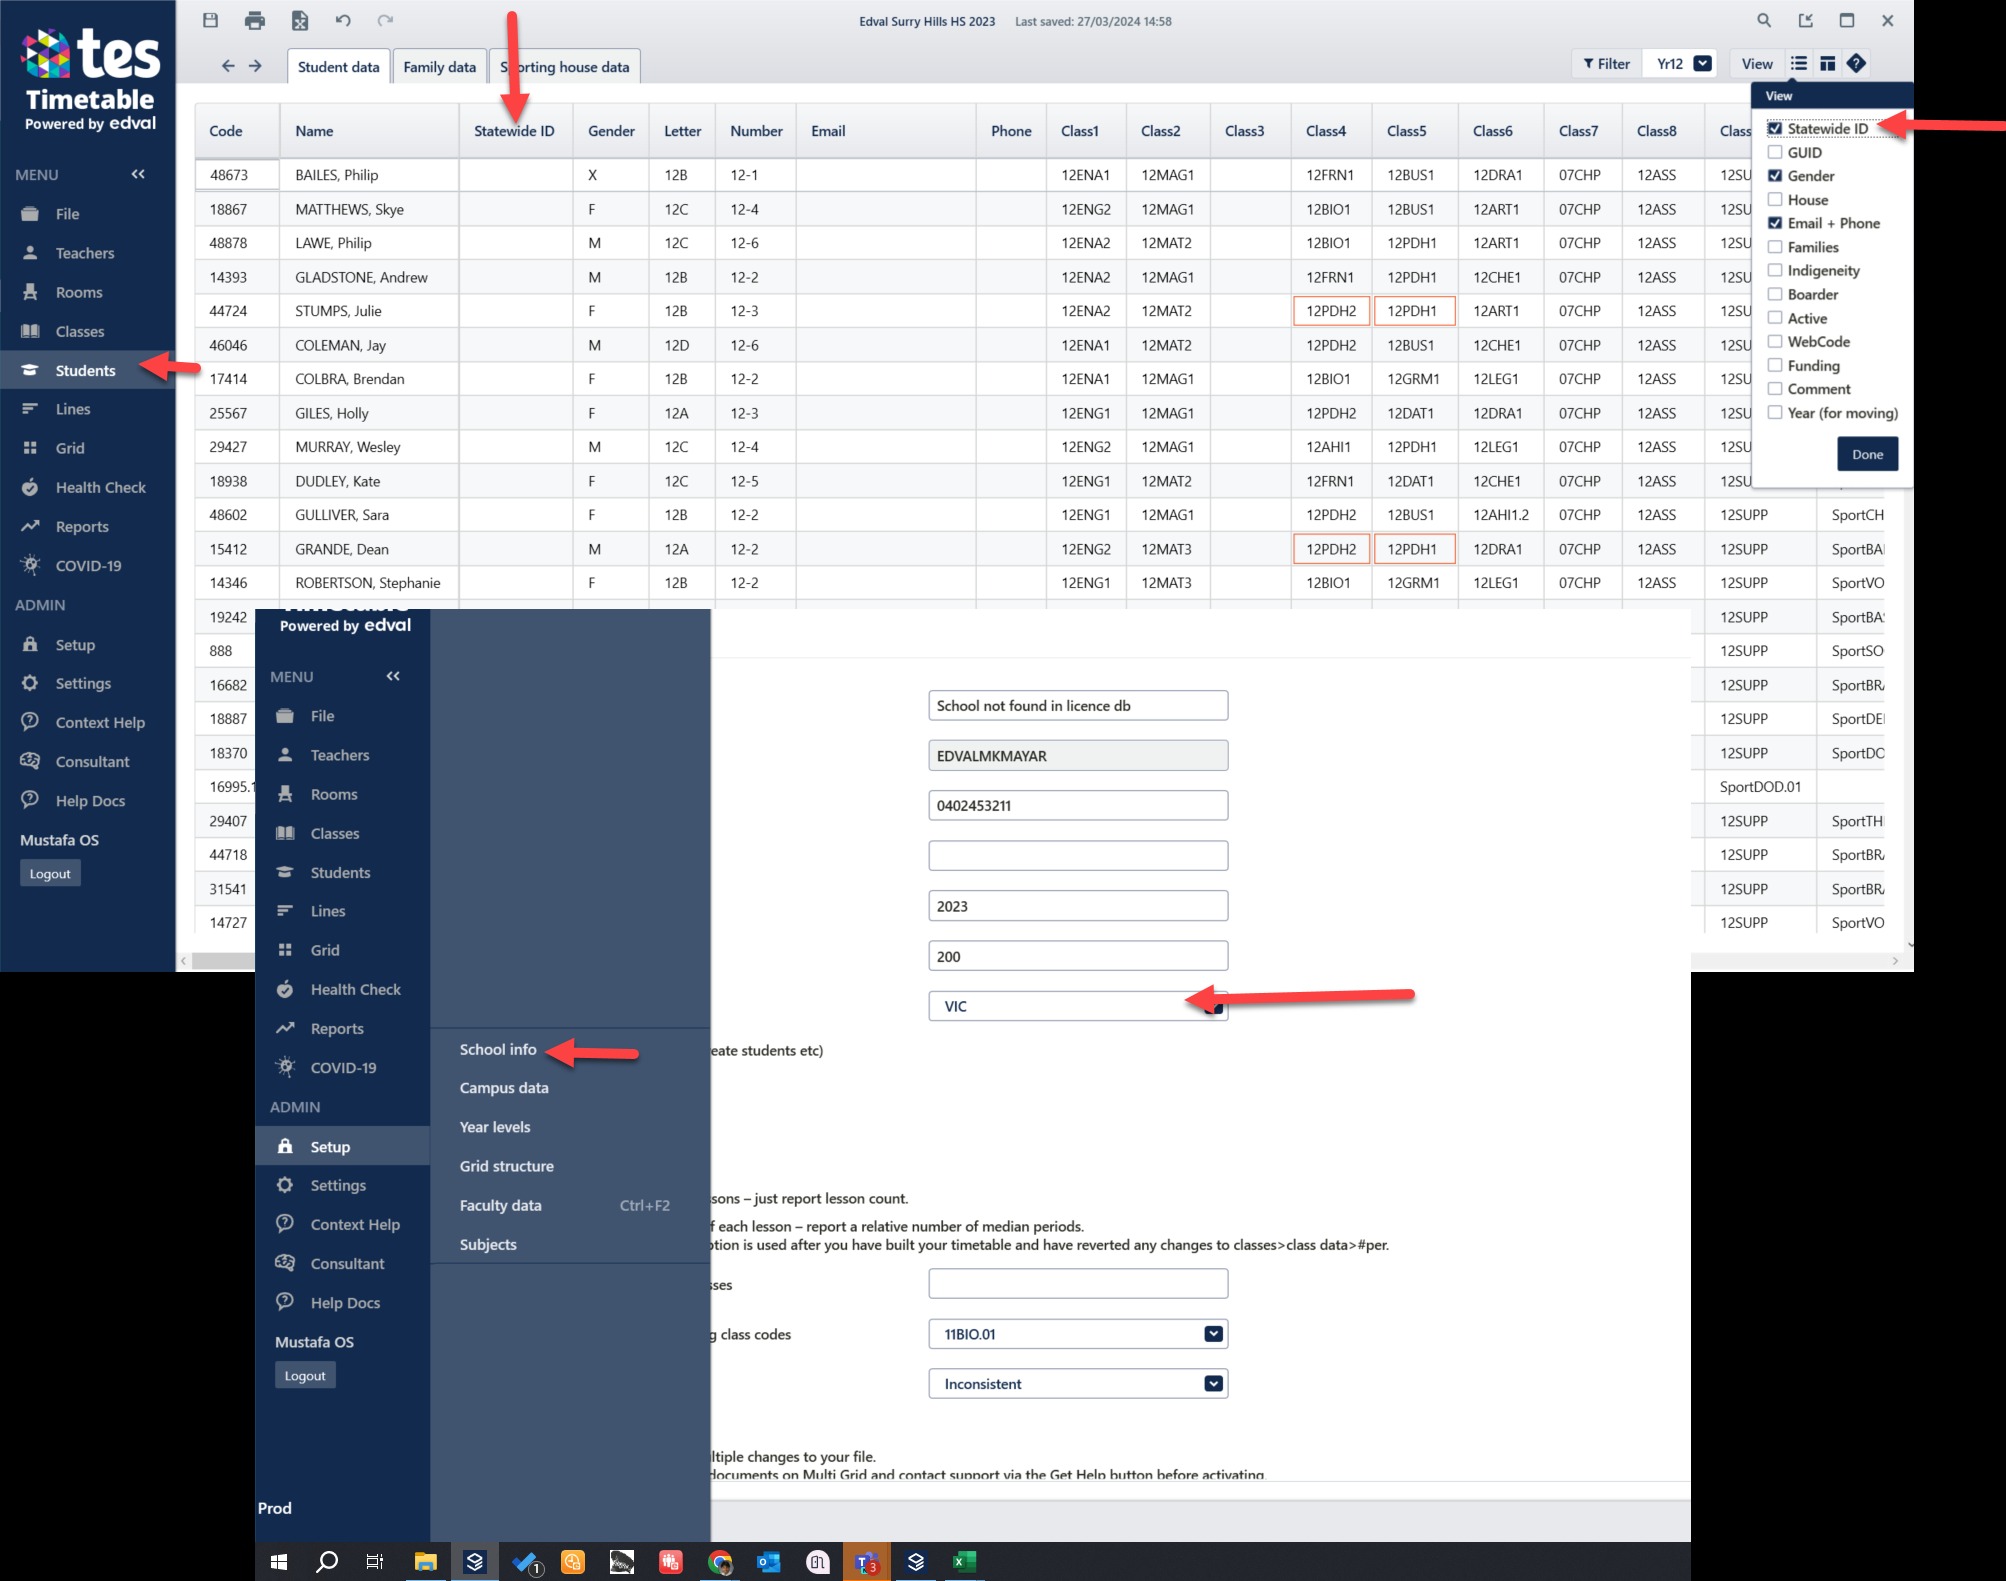Open the Inconsistent dropdown
The width and height of the screenshot is (2006, 1581).
pos(1213,1384)
